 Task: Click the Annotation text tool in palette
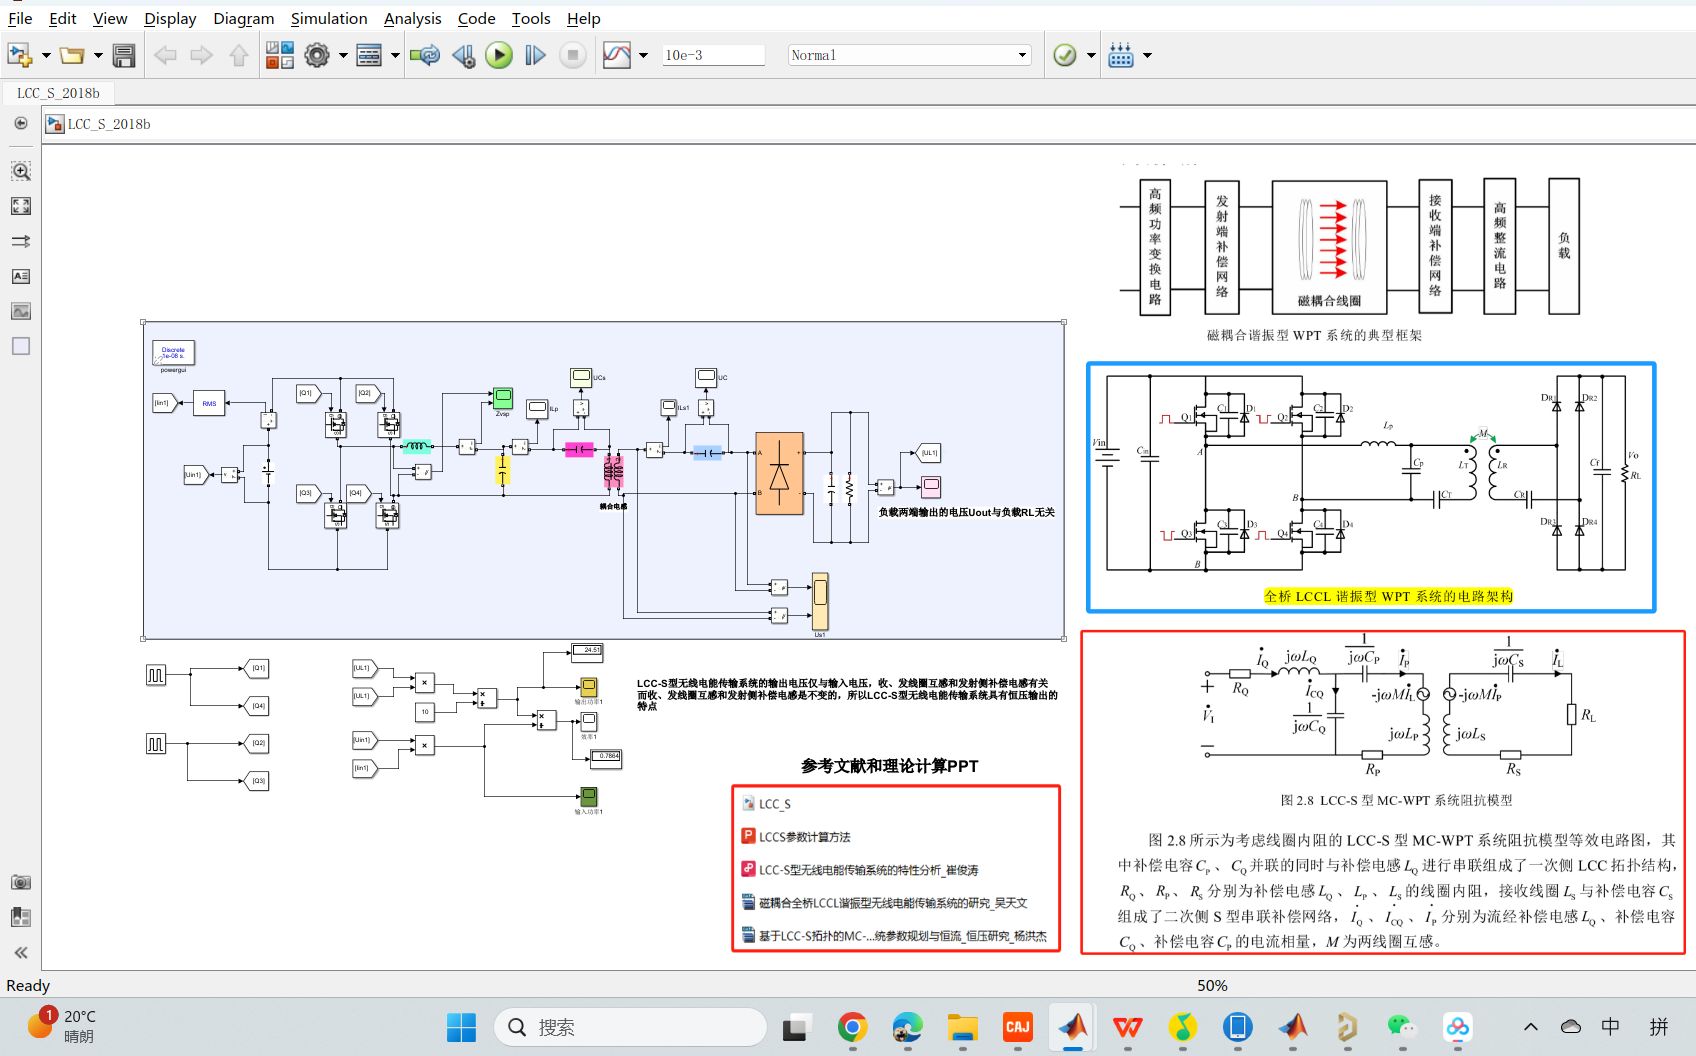click(x=20, y=276)
